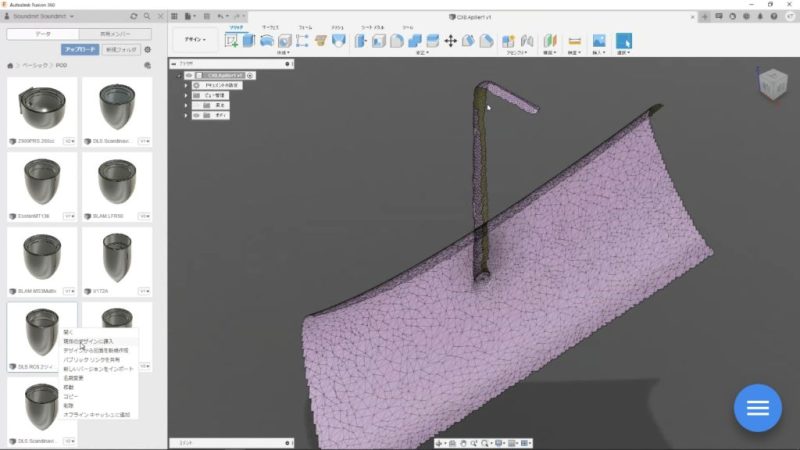Screen dimensions: 800x450
Task: Toggle visibility eye of ボディ folder
Action: pyautogui.click(x=196, y=116)
